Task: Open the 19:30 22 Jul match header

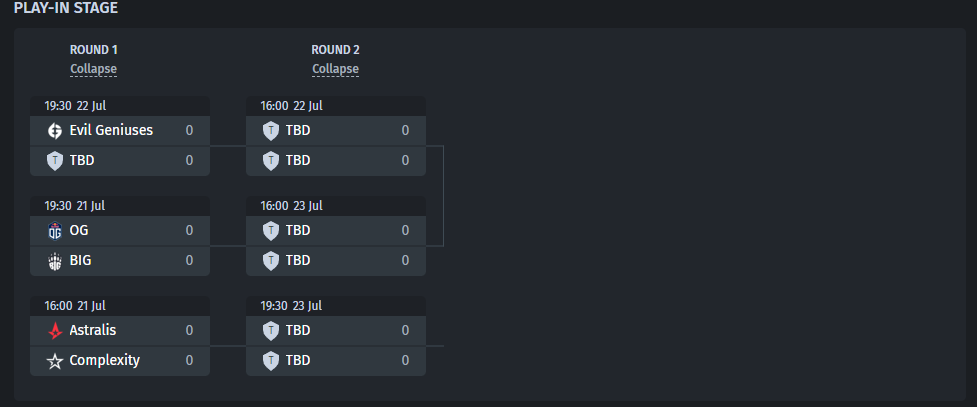Action: [120, 106]
